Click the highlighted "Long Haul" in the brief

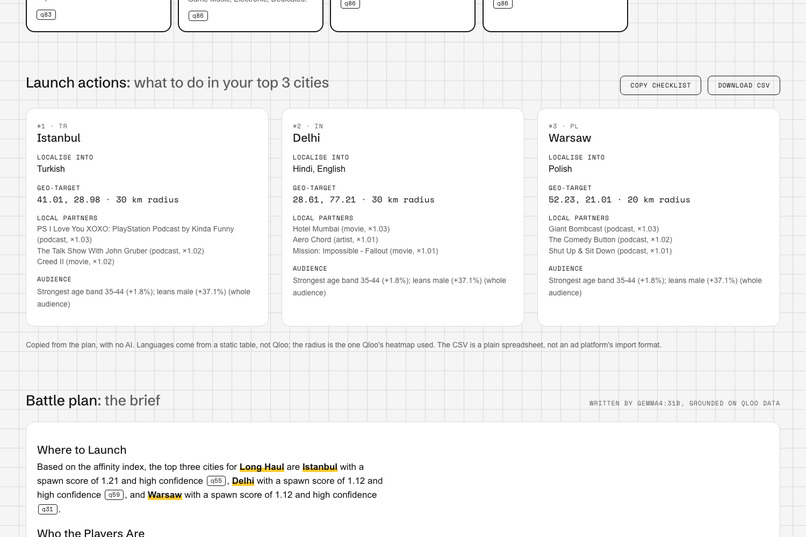(262, 467)
